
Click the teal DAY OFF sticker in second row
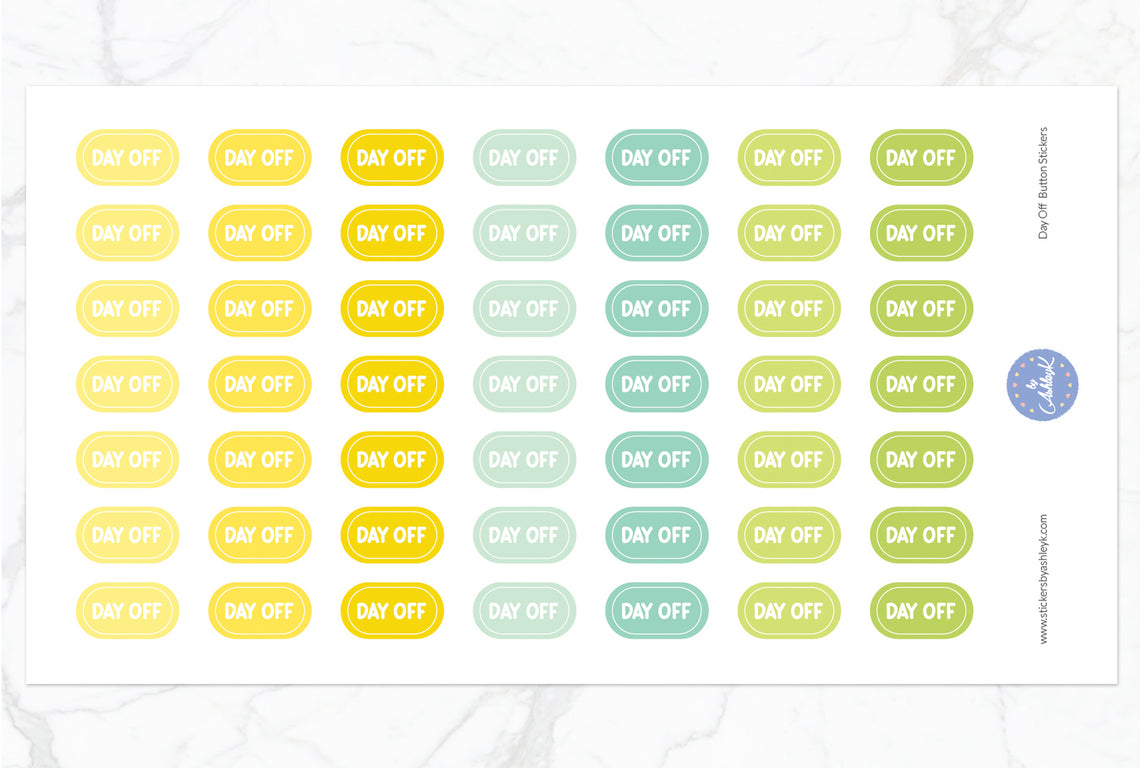pos(656,233)
